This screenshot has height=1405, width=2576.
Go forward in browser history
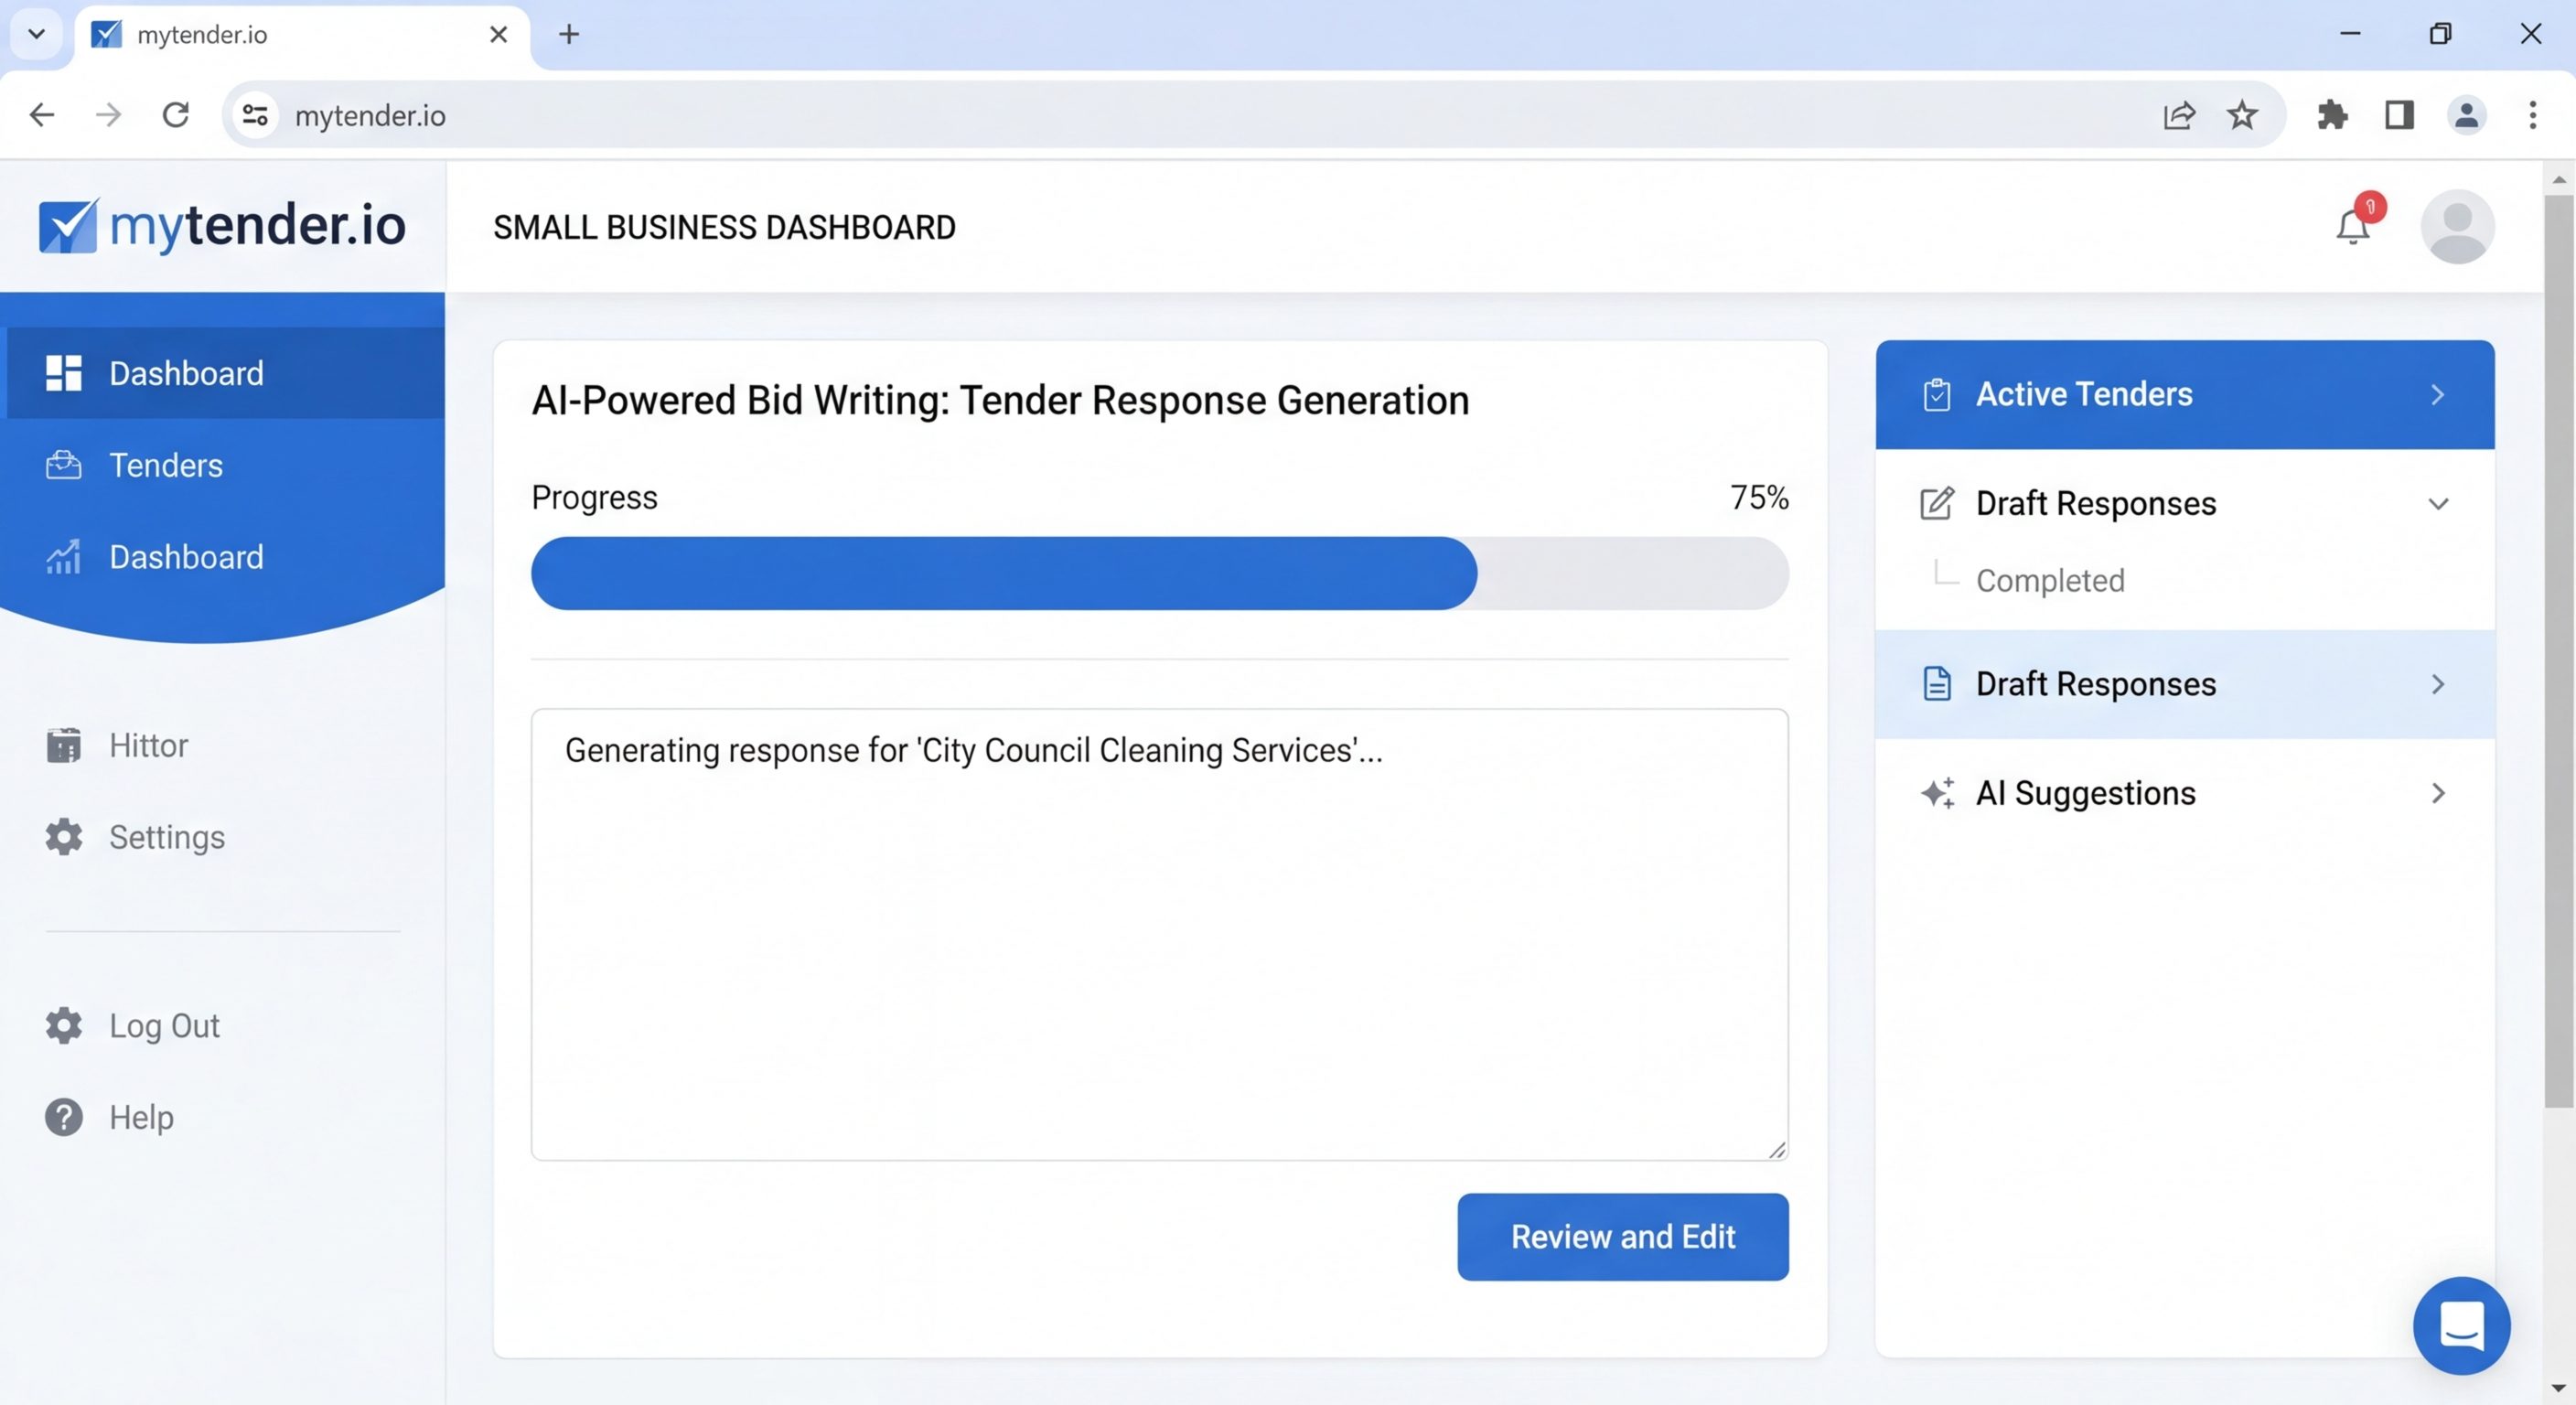pos(108,115)
